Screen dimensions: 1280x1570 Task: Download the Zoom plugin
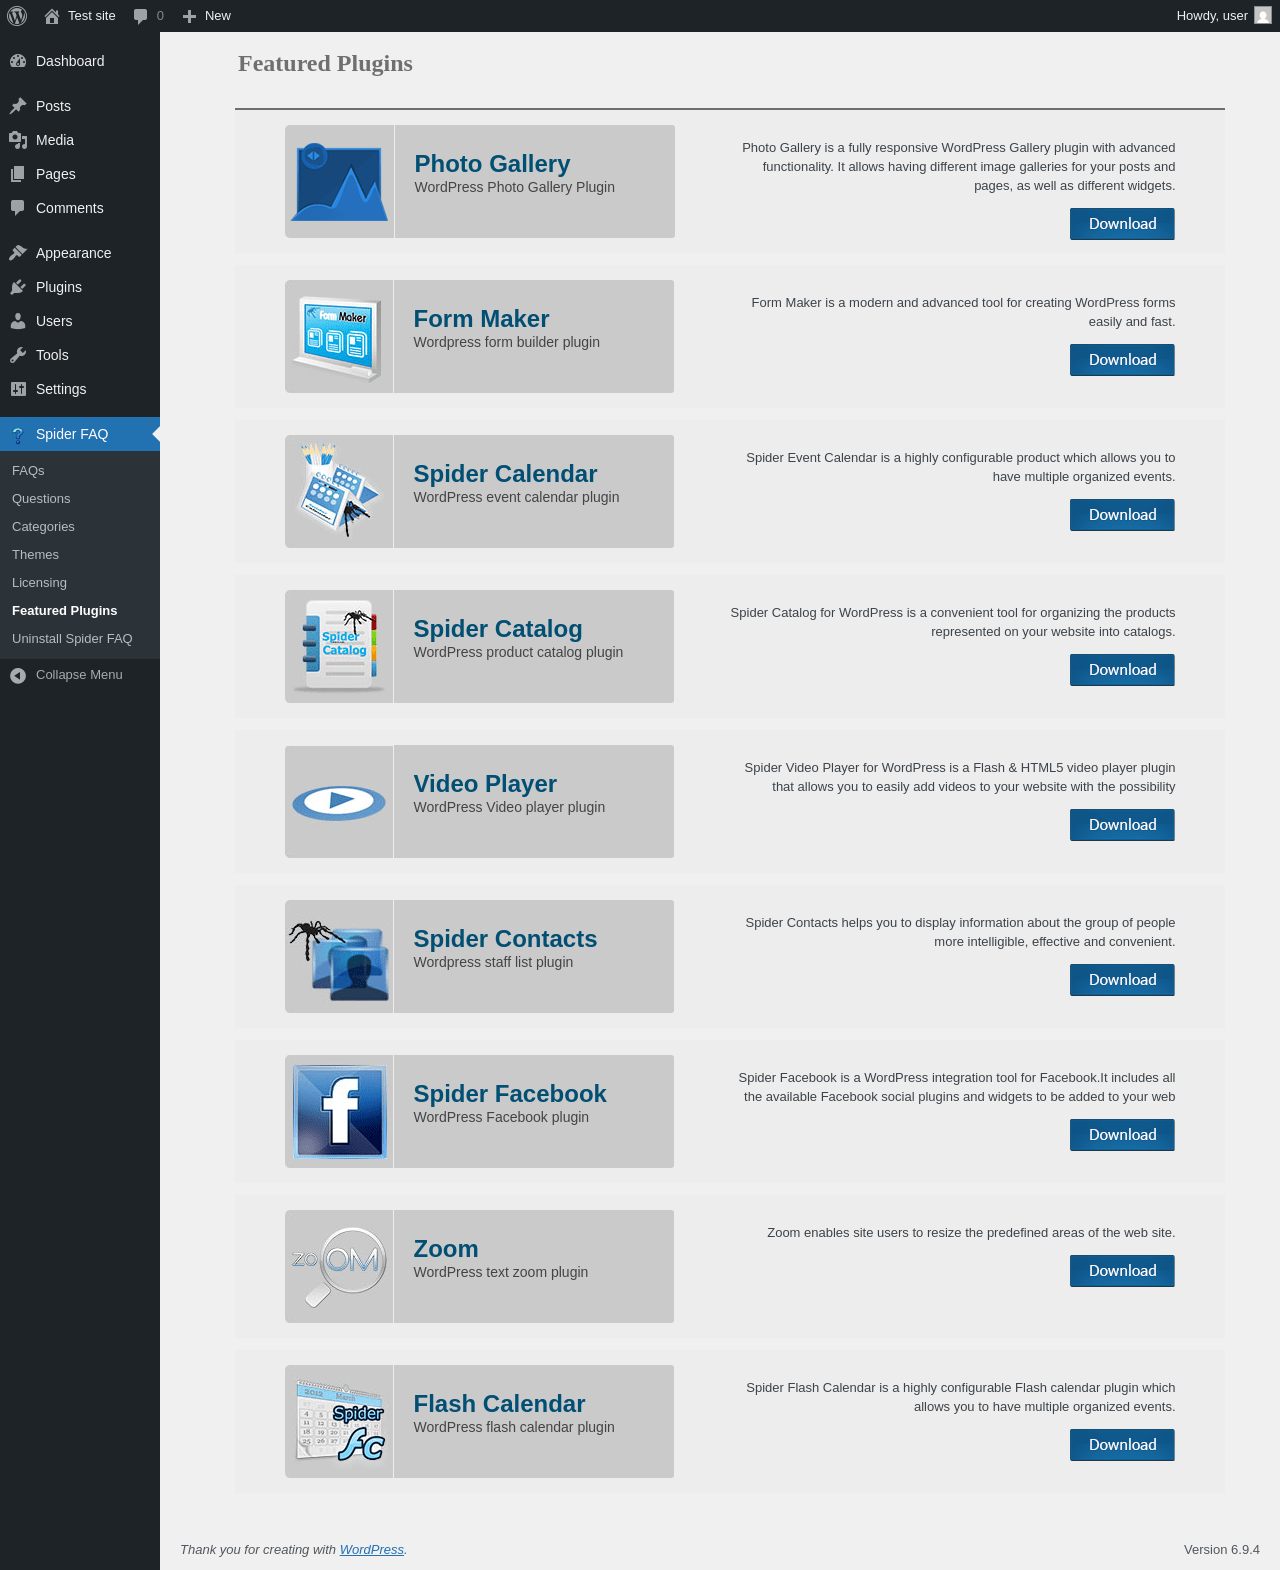click(x=1122, y=1271)
